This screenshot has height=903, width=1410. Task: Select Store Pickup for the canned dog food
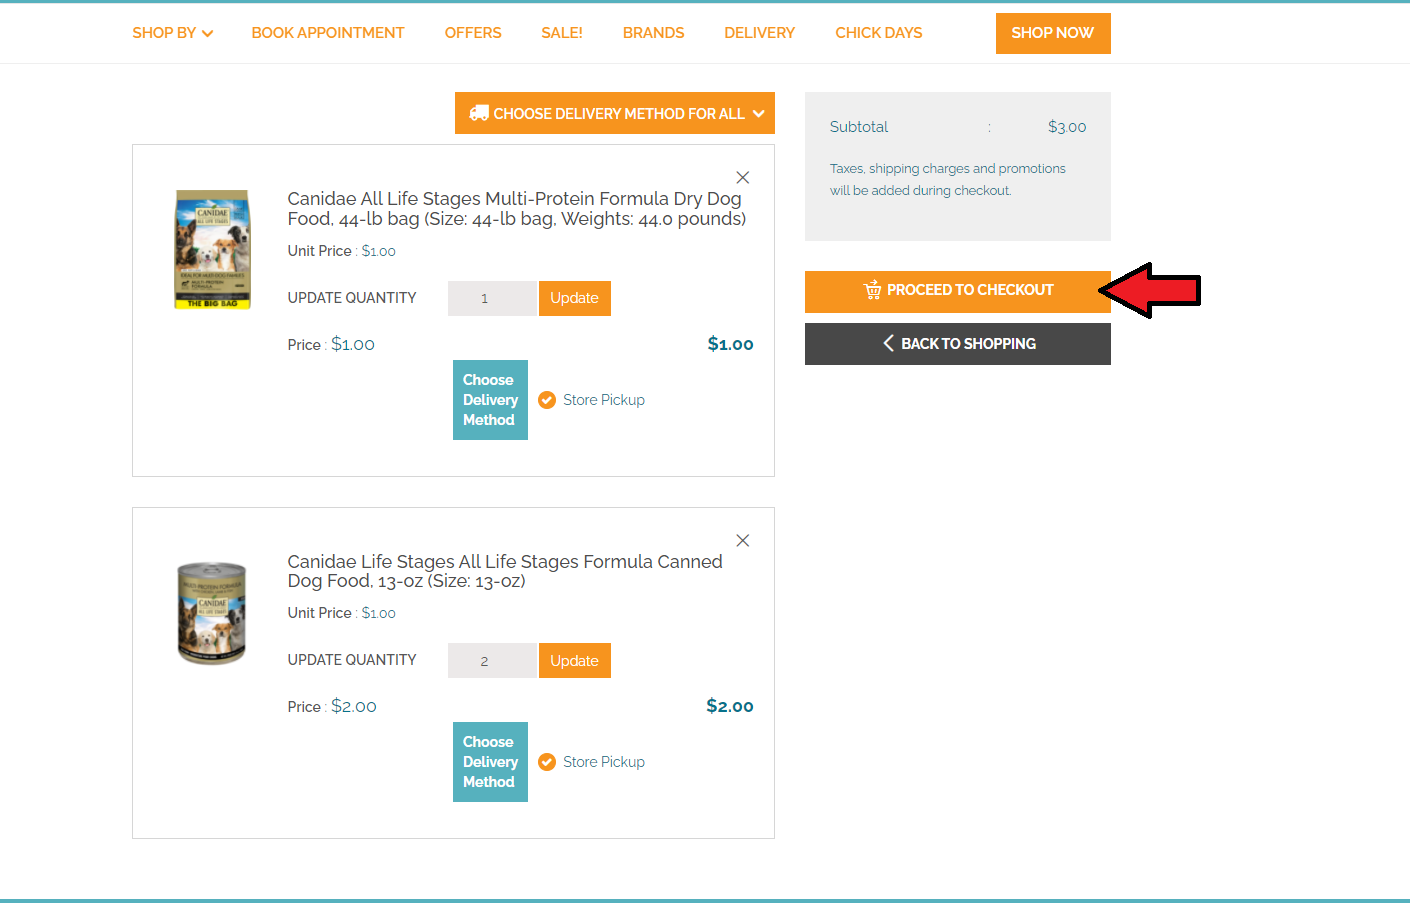click(x=547, y=762)
